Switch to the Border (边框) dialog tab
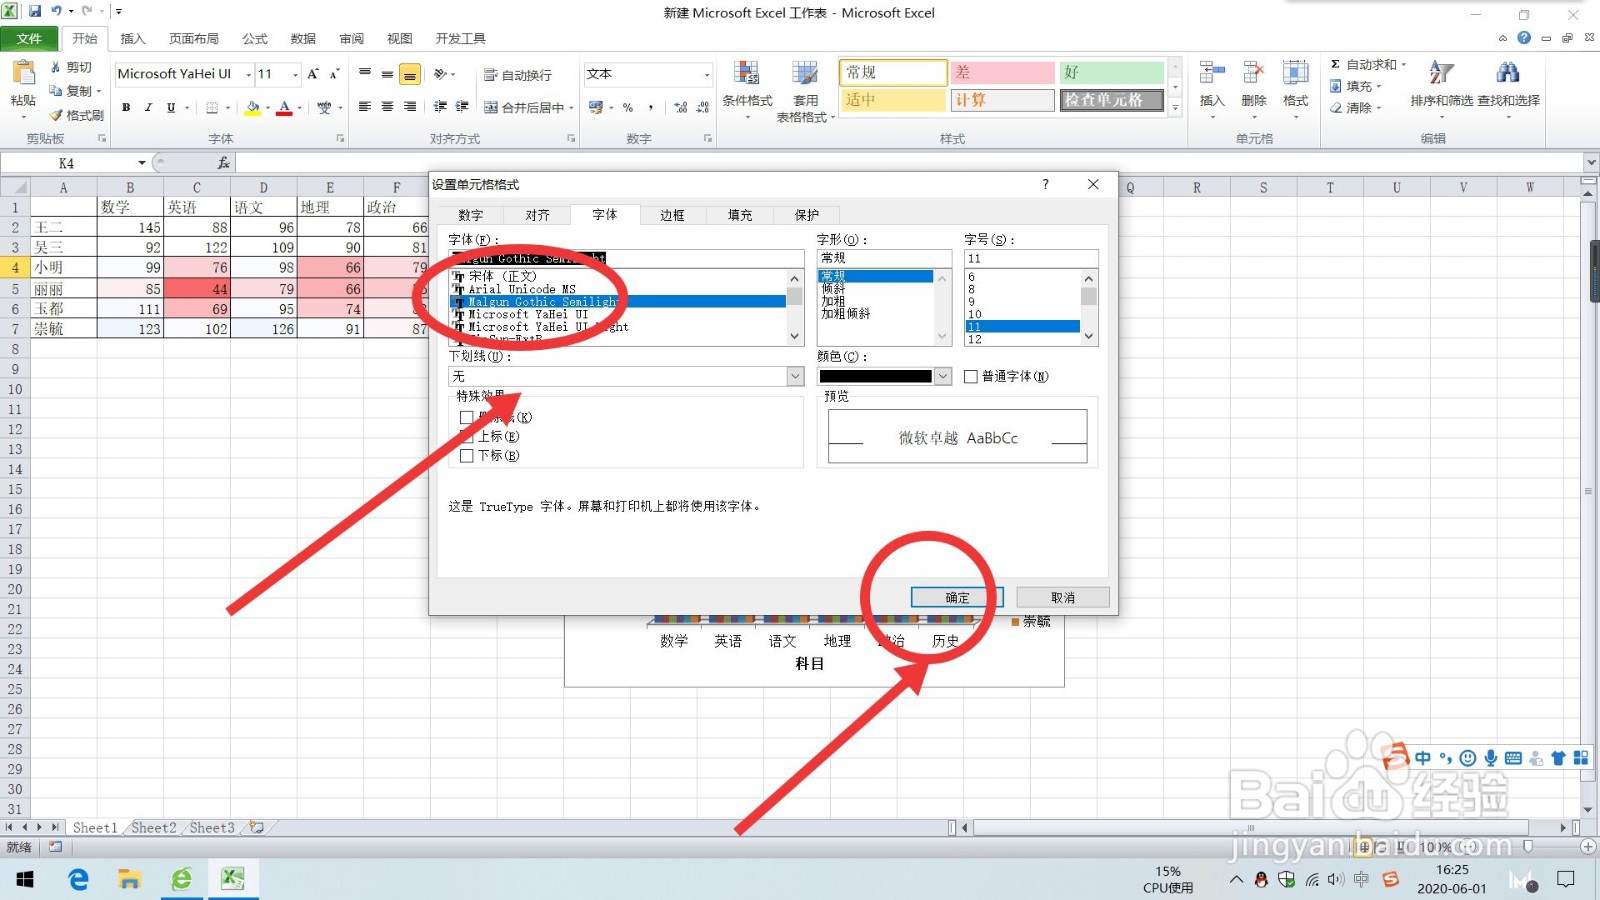 click(672, 215)
